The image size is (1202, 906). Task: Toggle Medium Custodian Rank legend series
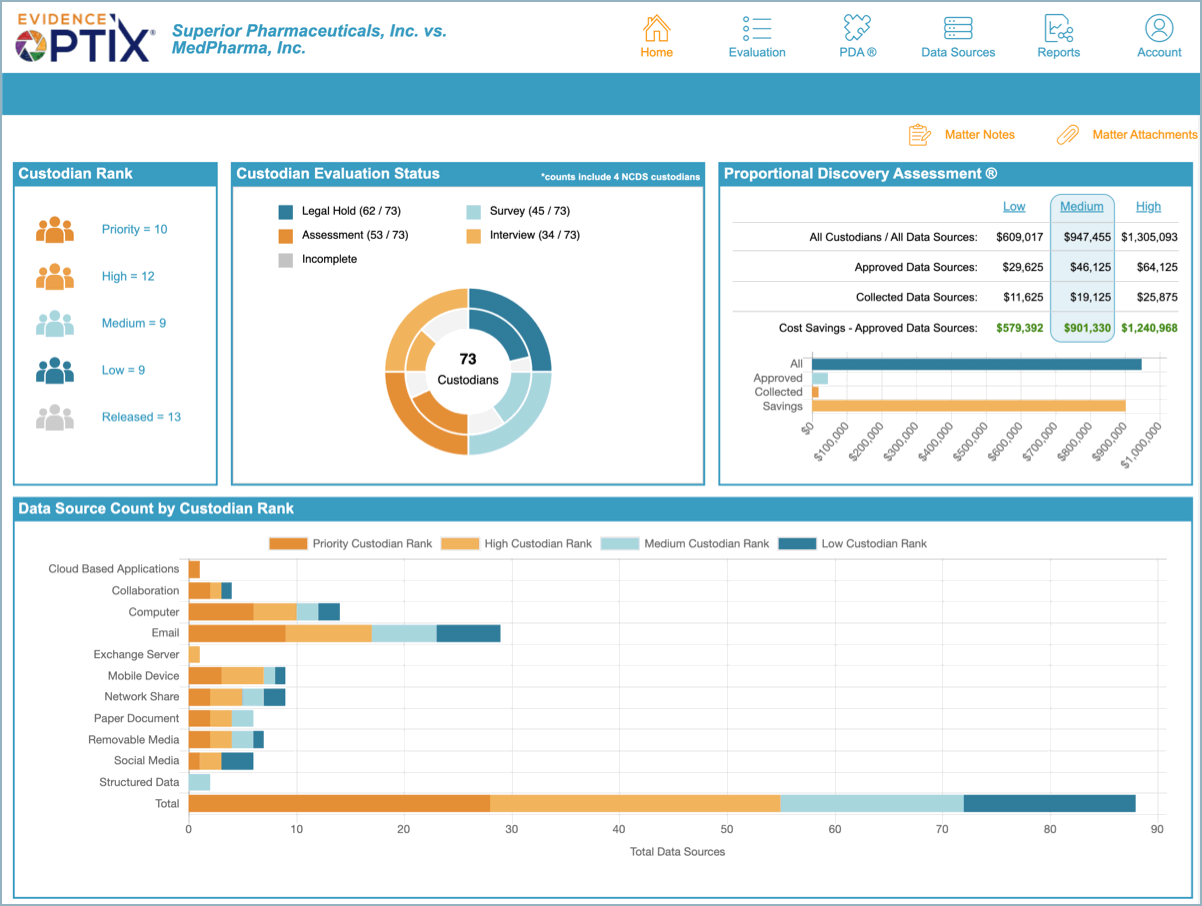coord(619,544)
